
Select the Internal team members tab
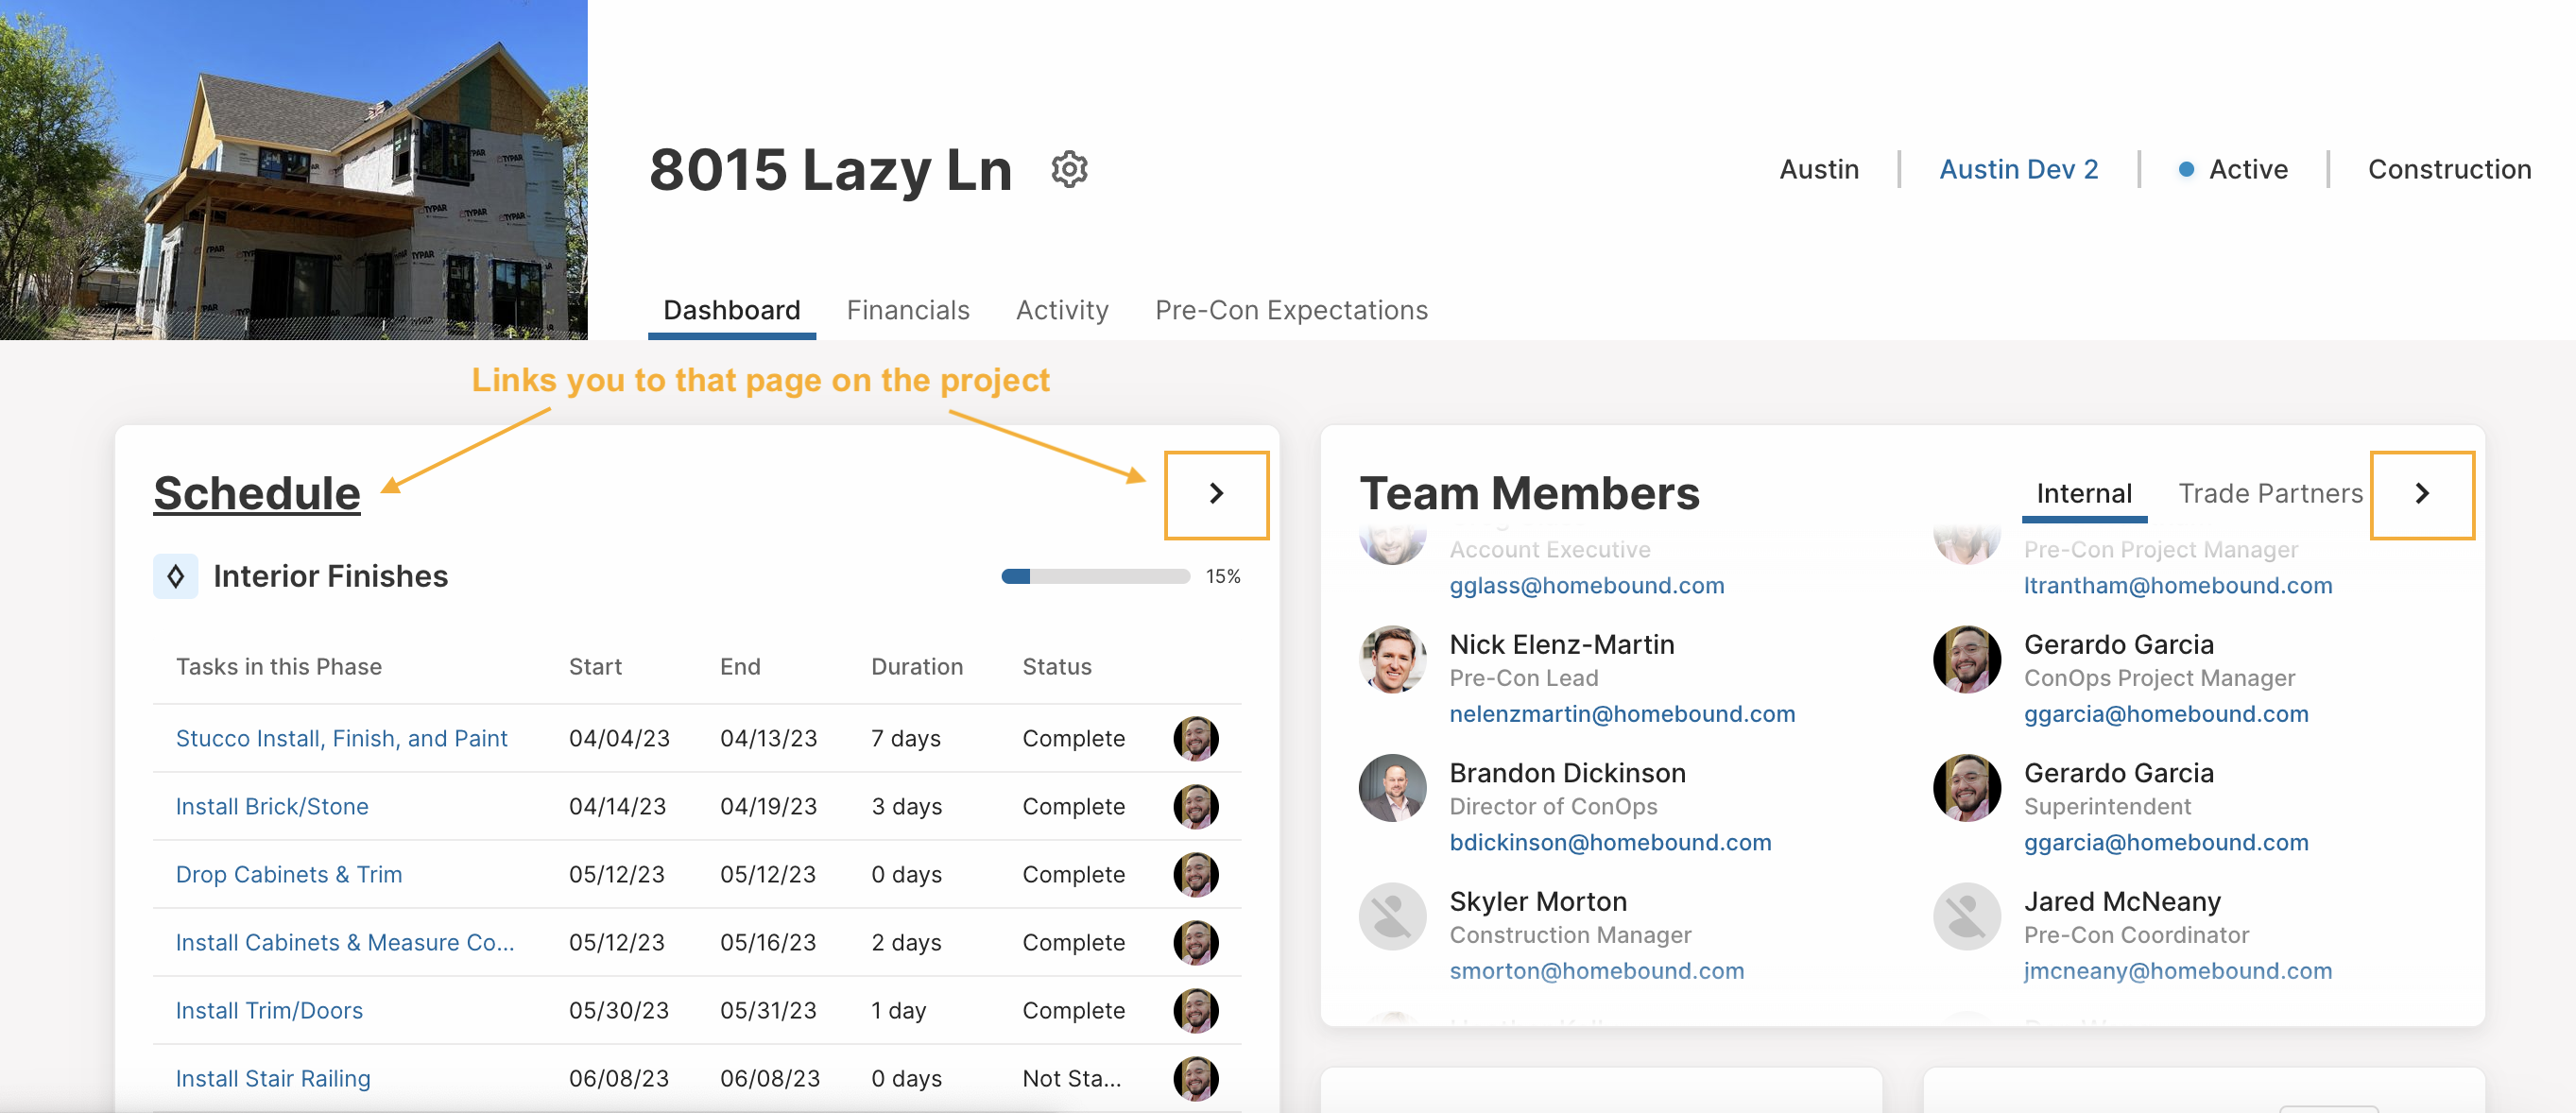tap(2084, 494)
